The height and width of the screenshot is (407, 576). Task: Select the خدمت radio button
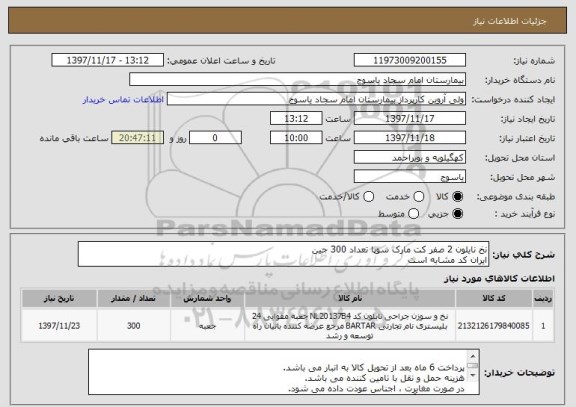click(x=419, y=197)
